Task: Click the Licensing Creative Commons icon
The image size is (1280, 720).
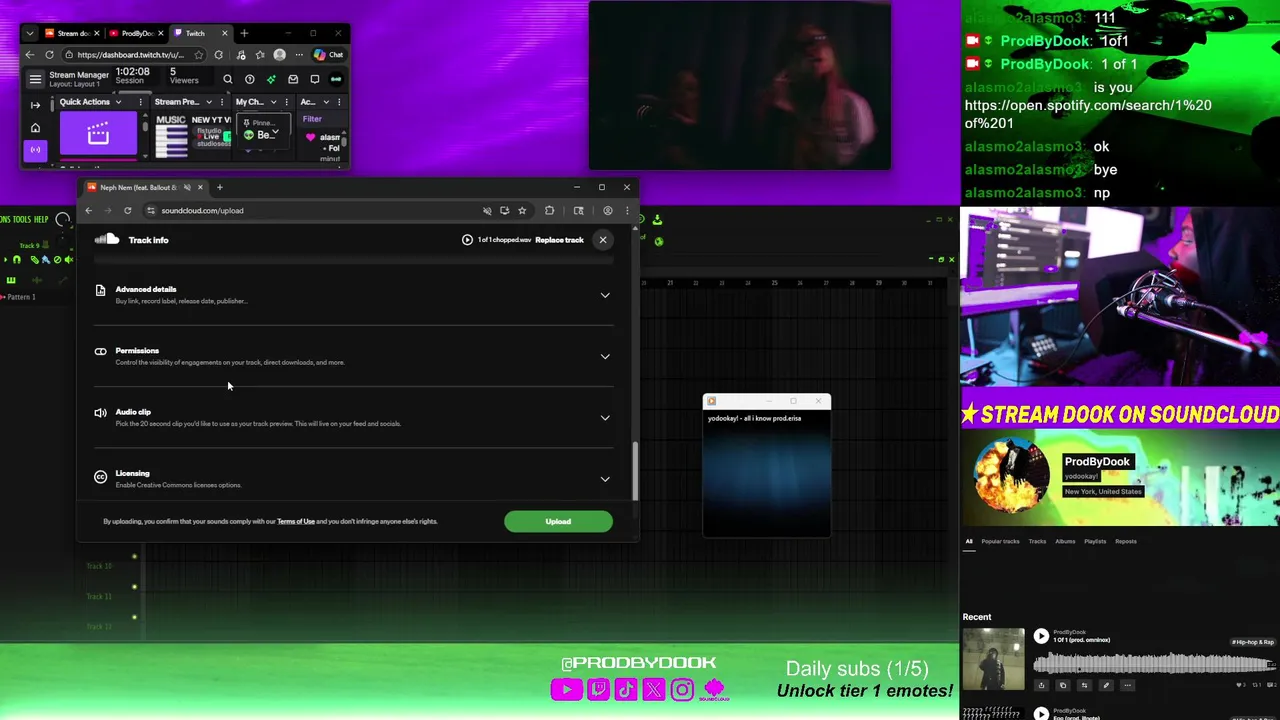Action: 100,477
